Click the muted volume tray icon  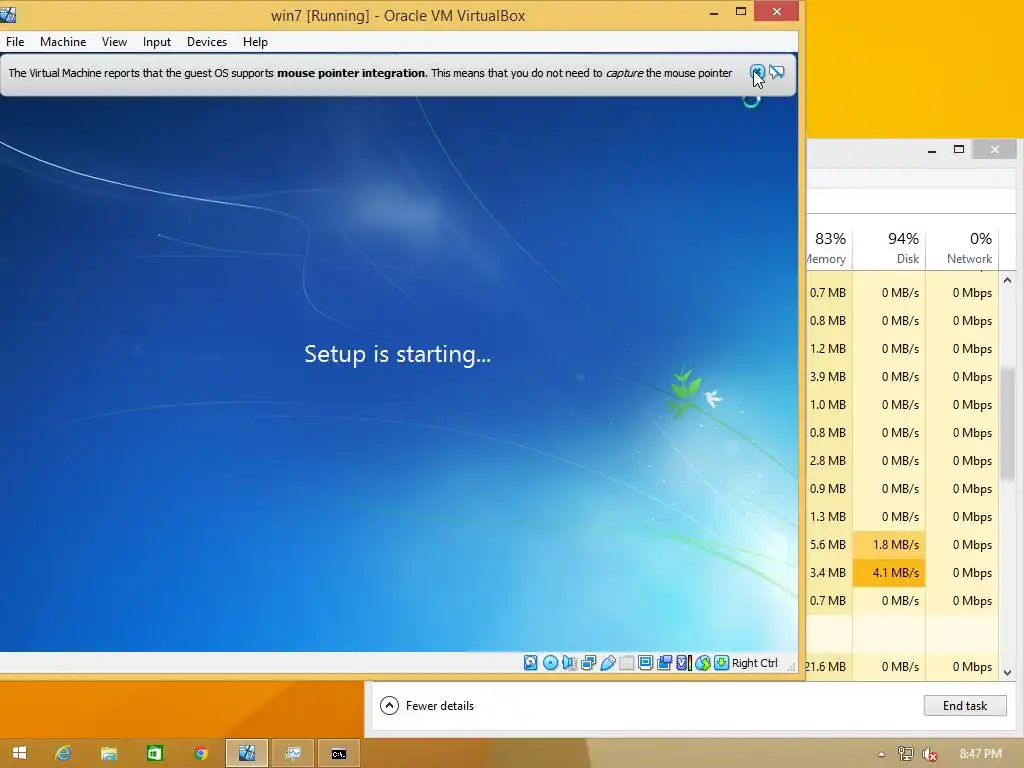(929, 754)
